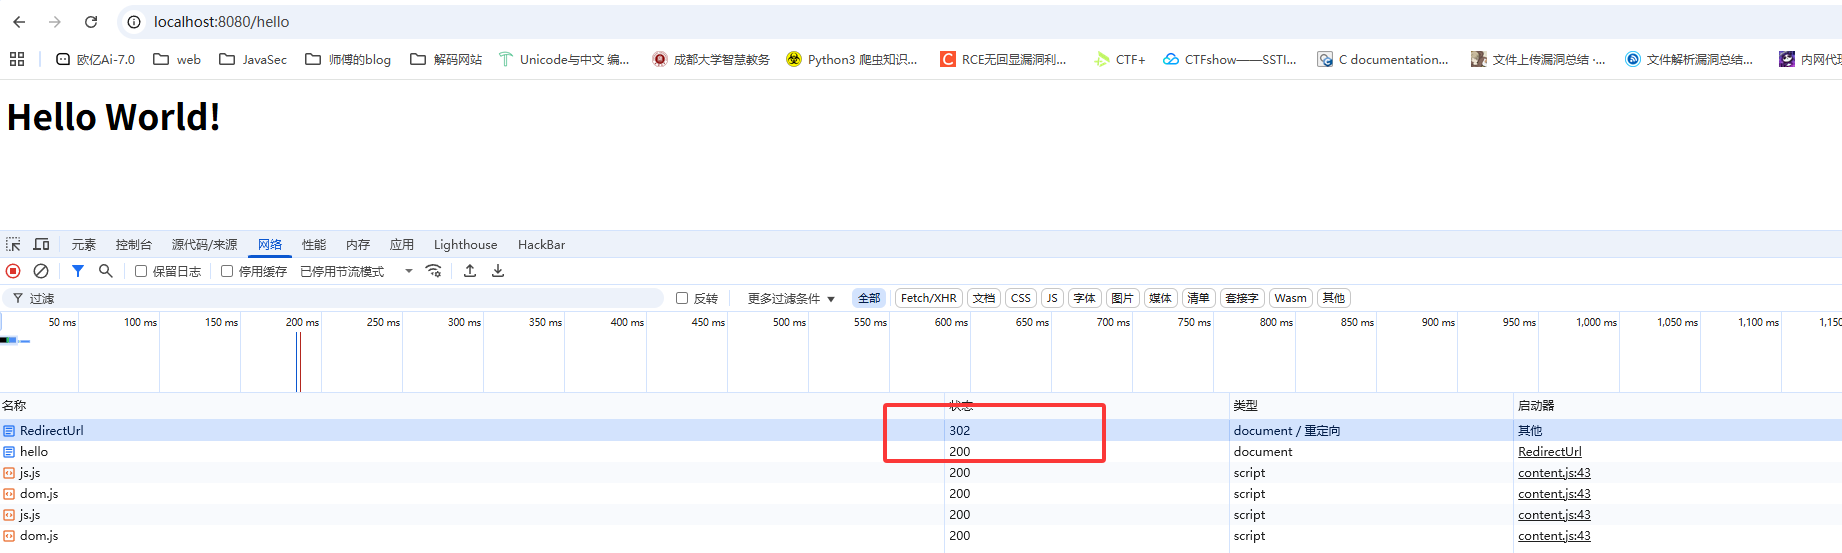Click the stop recording network log icon
This screenshot has height=553, width=1842.
click(13, 271)
